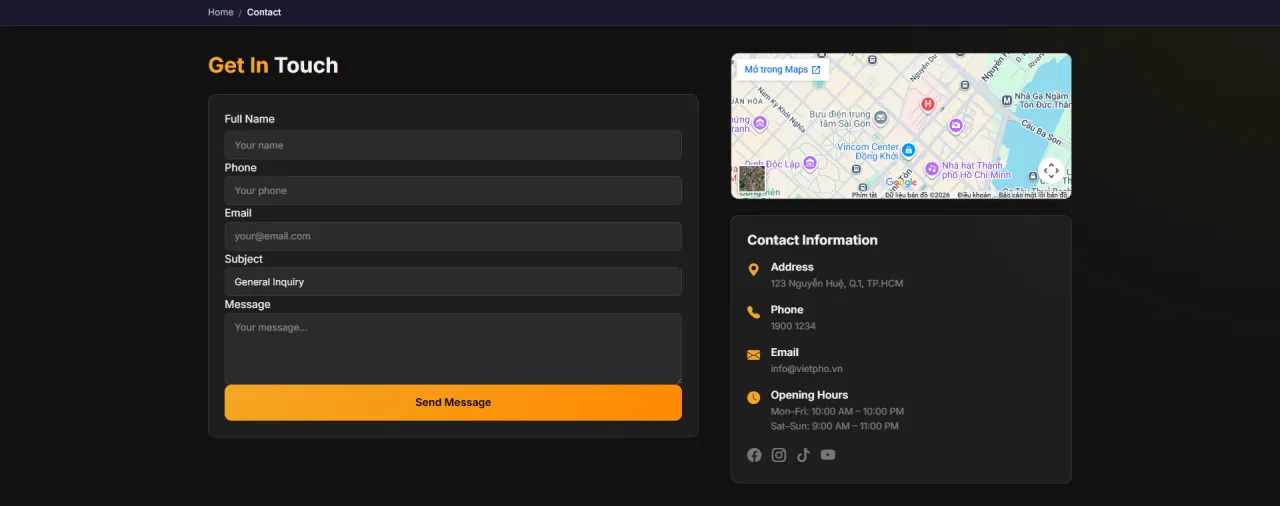Click the Contact Information heading
The width and height of the screenshot is (1280, 506).
[x=812, y=240]
